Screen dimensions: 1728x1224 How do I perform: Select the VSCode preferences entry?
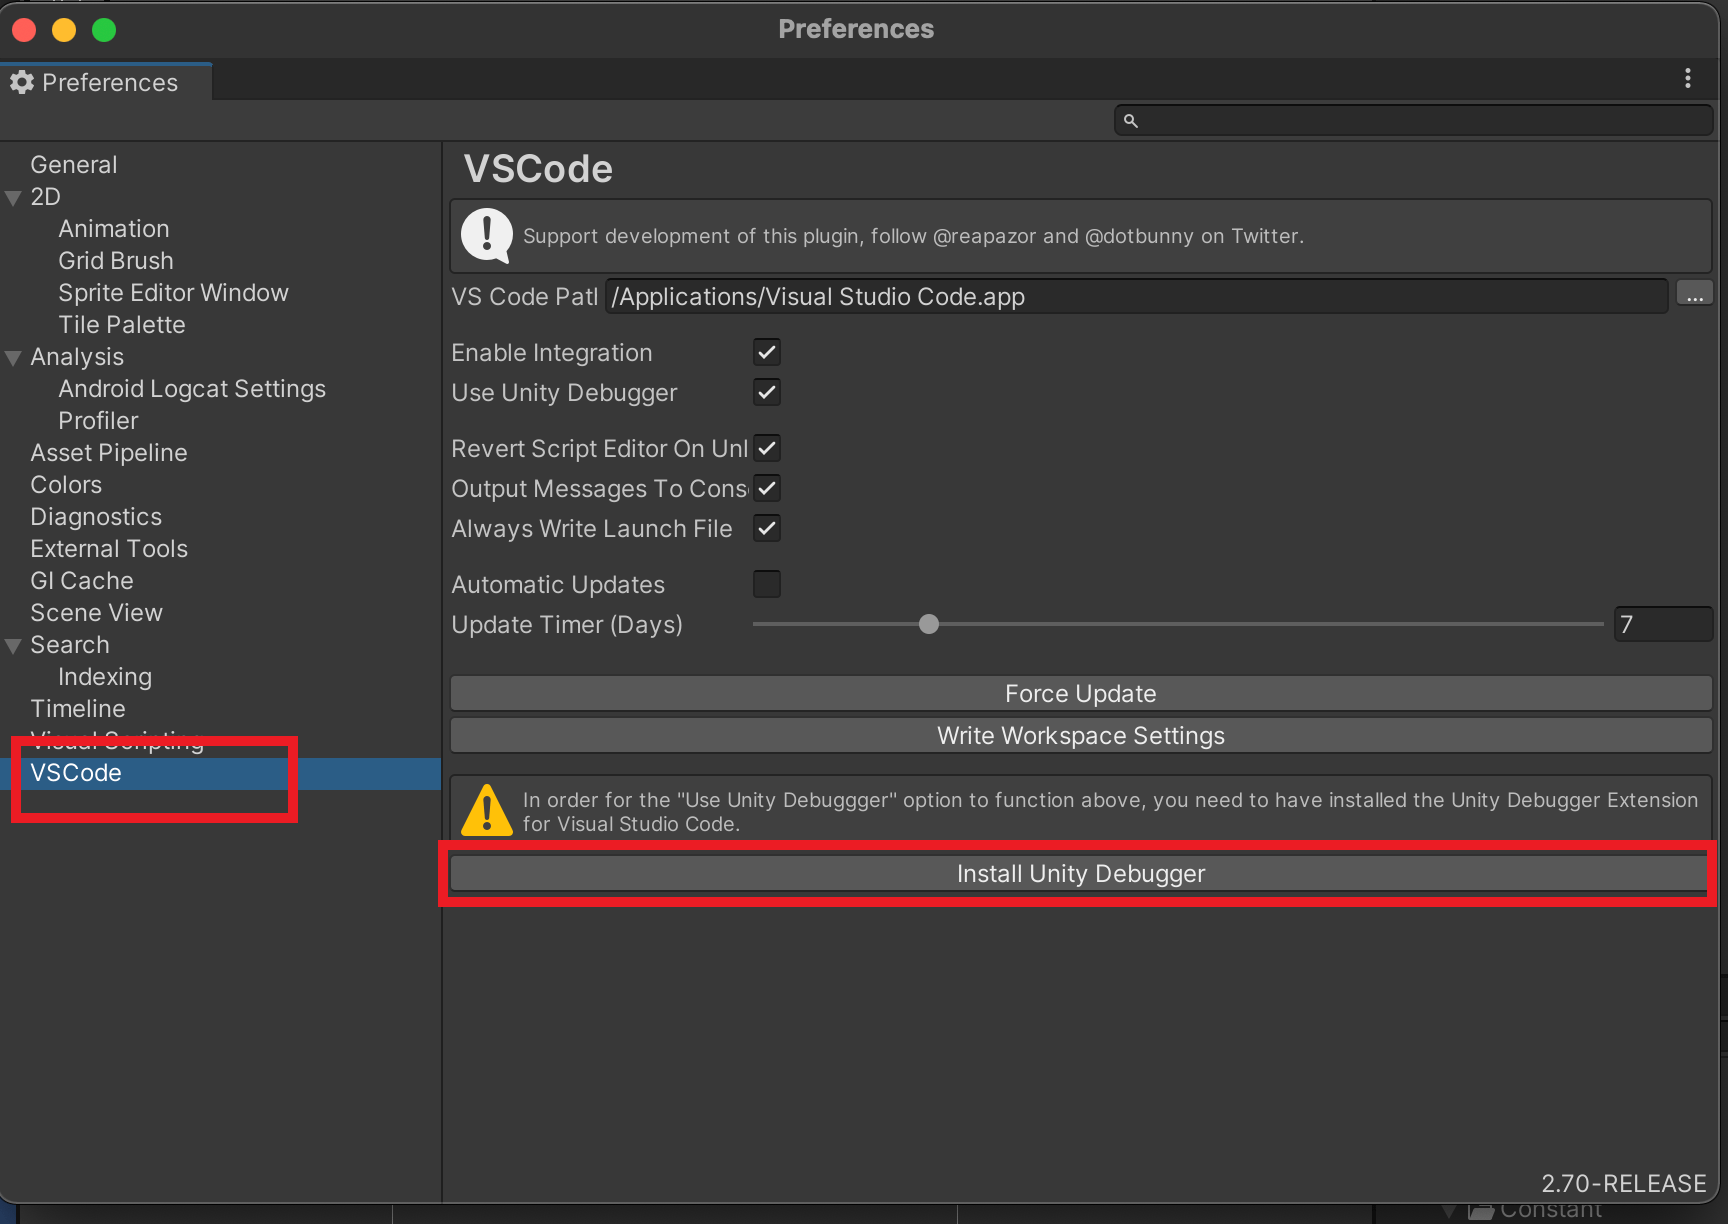[x=220, y=773]
